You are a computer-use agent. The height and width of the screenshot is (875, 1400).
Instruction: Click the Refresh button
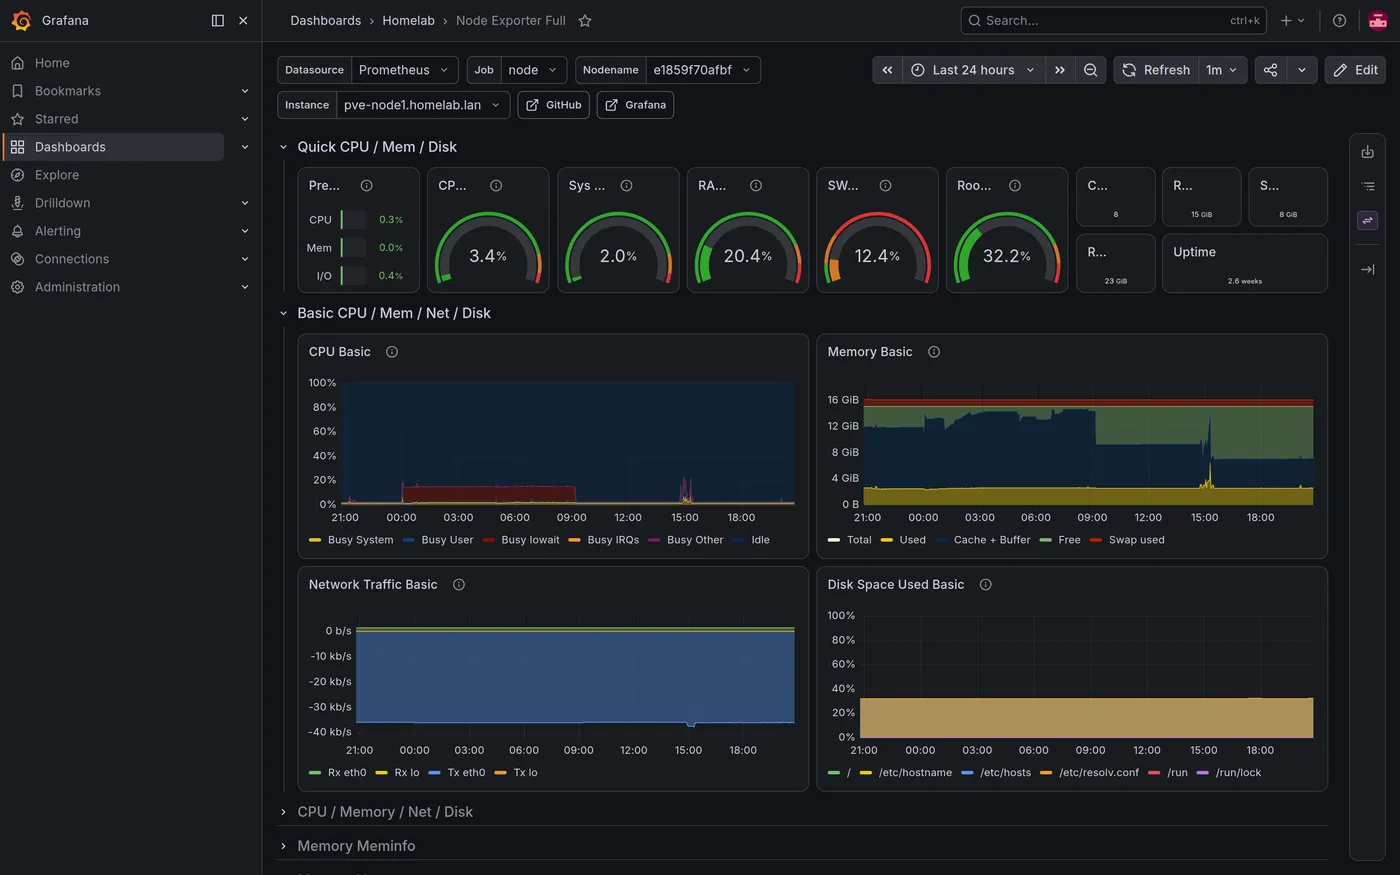1156,70
